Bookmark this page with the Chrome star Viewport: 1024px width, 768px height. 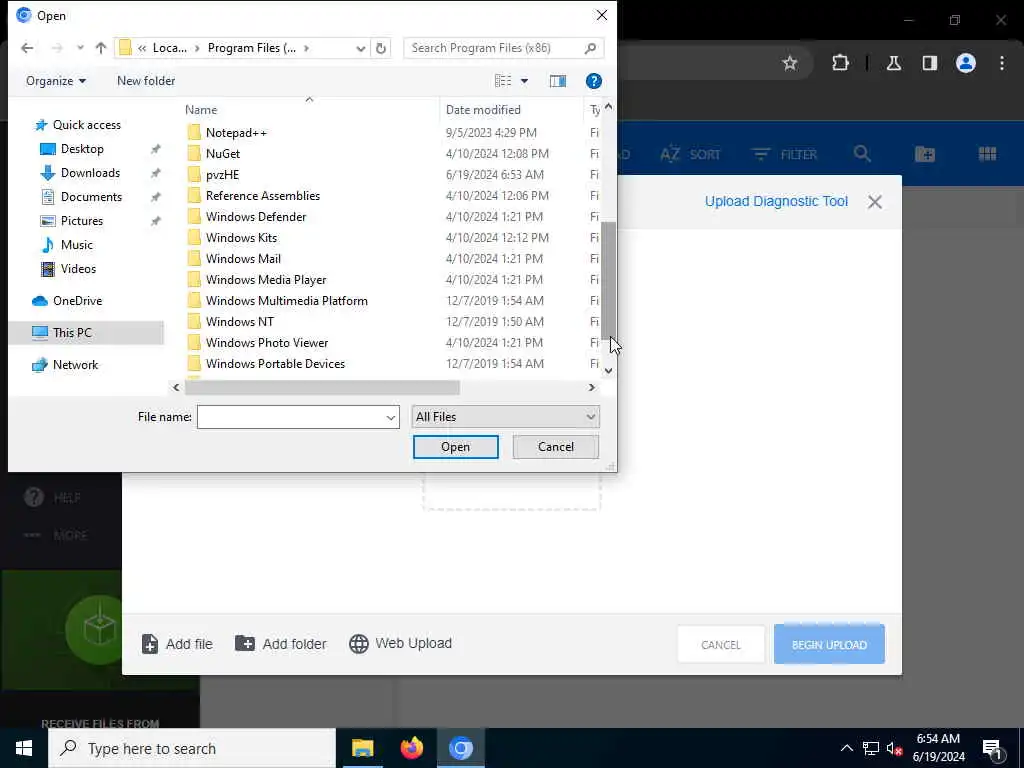(x=790, y=63)
